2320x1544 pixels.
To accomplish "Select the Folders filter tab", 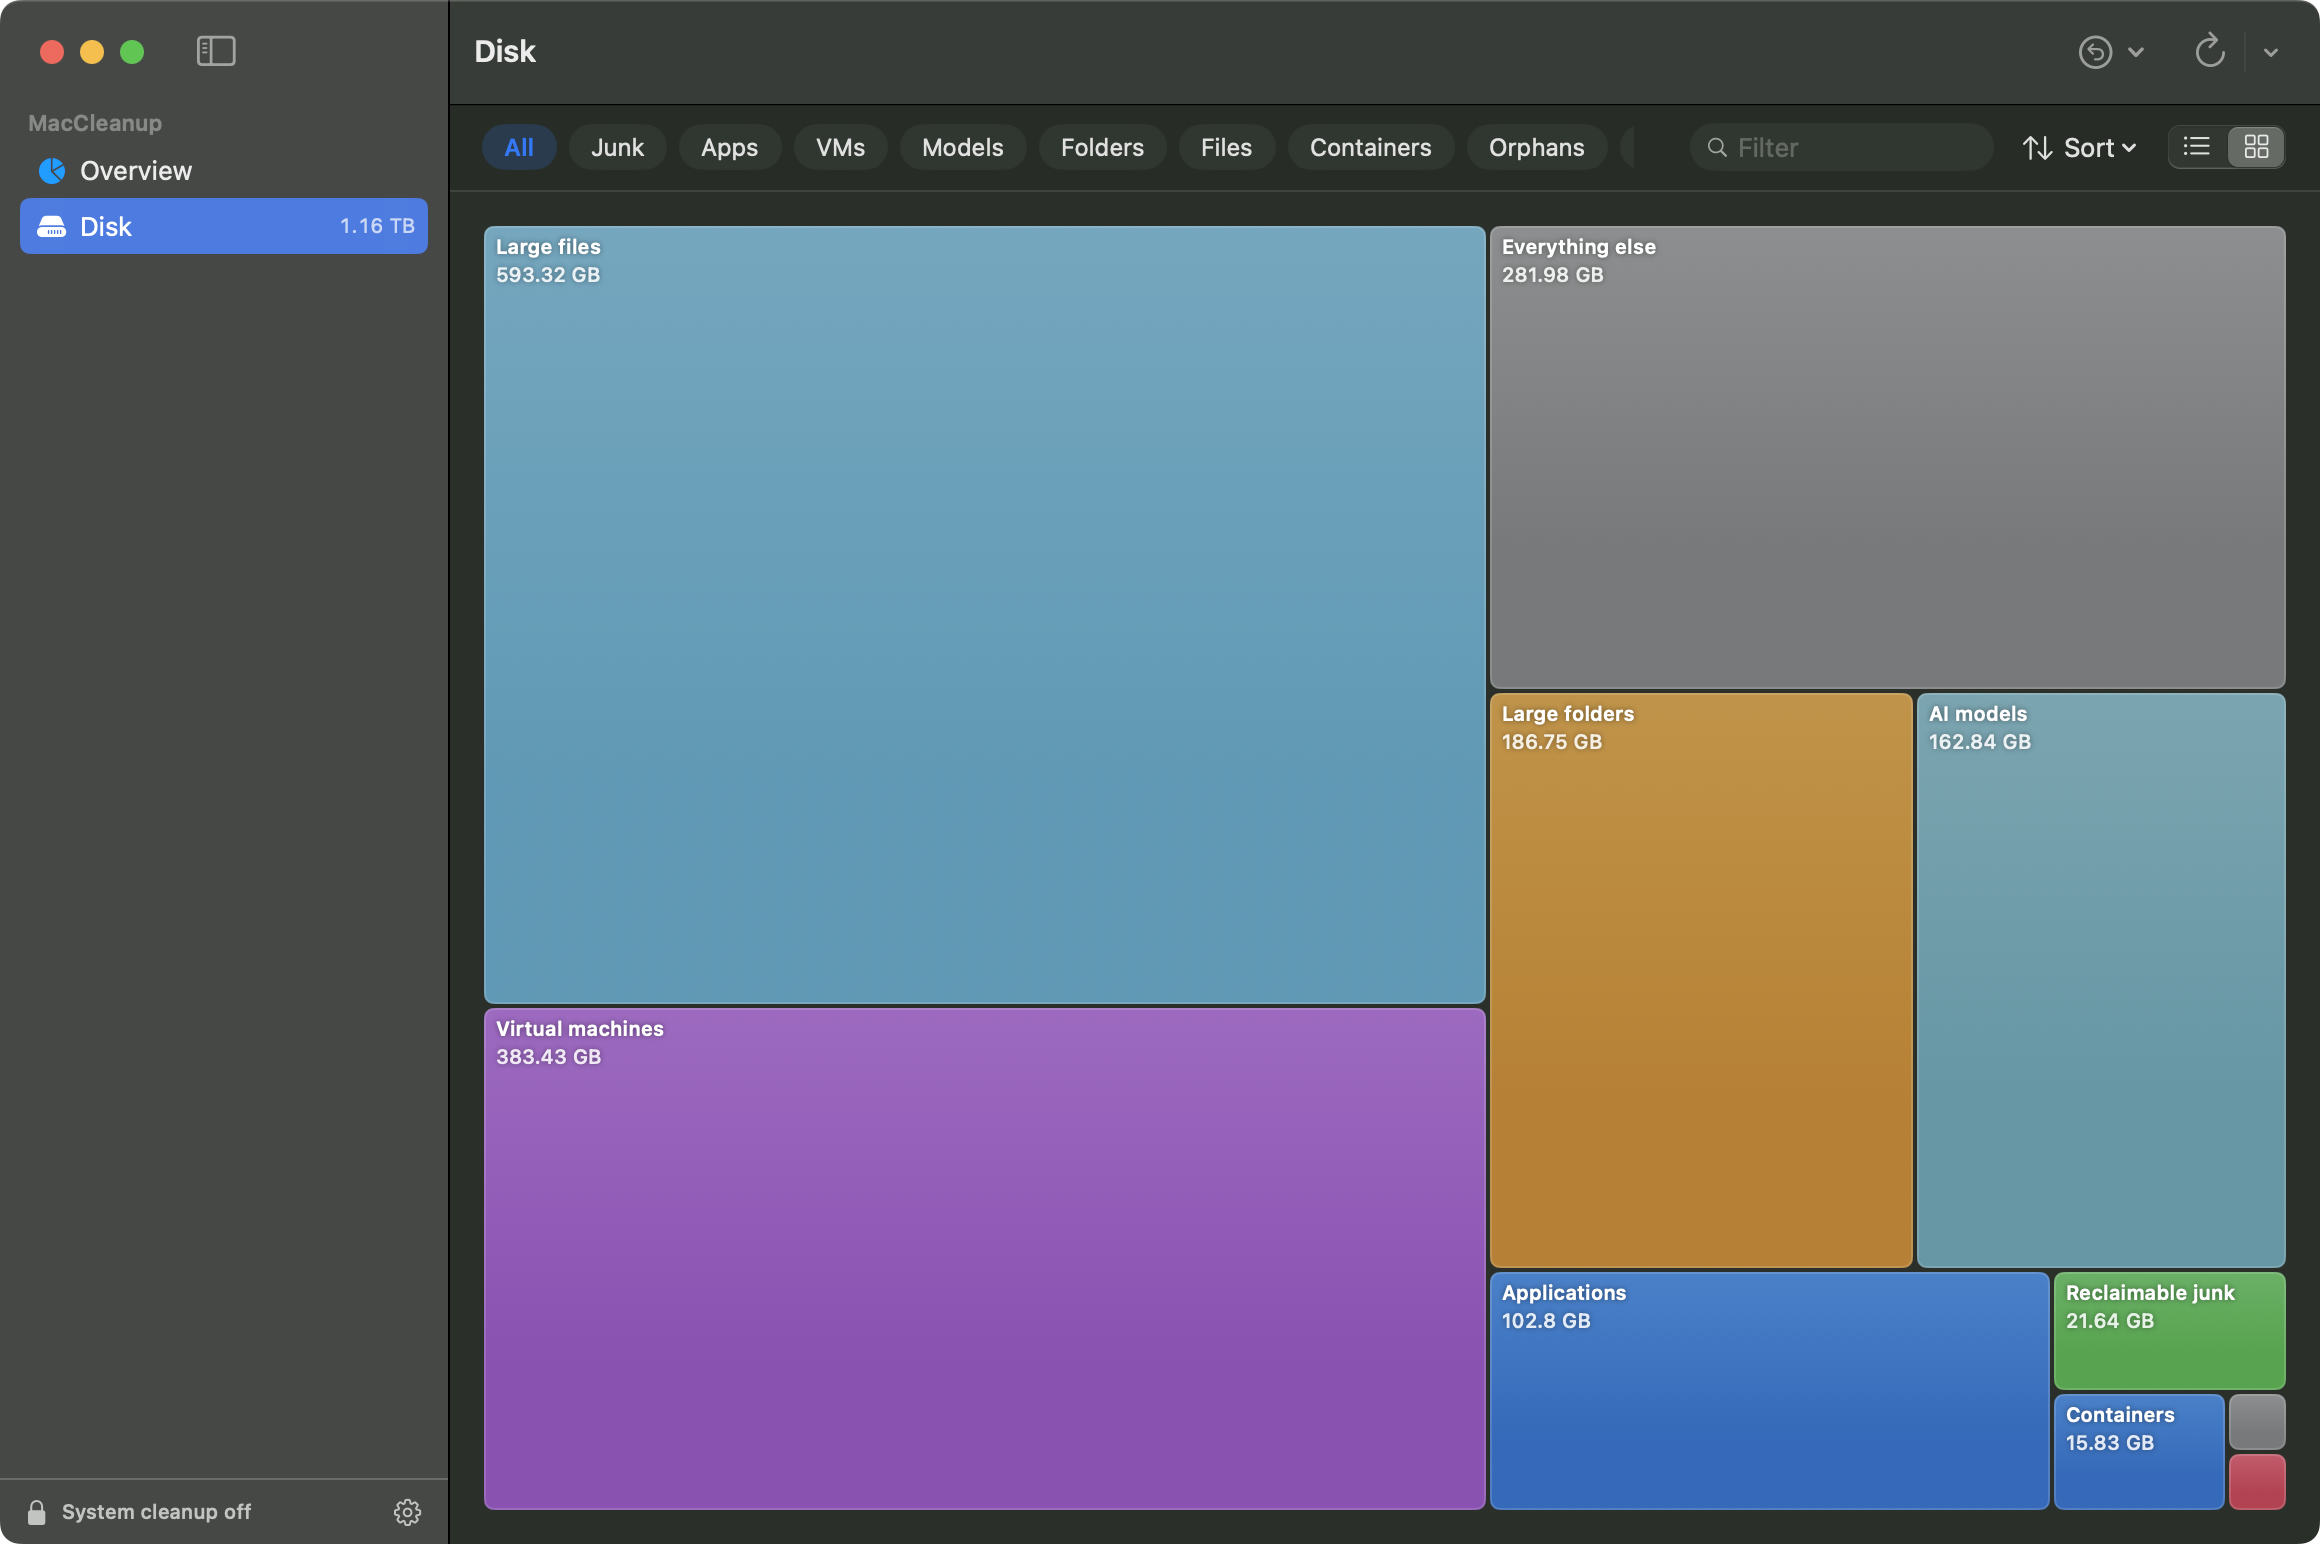I will [1102, 148].
